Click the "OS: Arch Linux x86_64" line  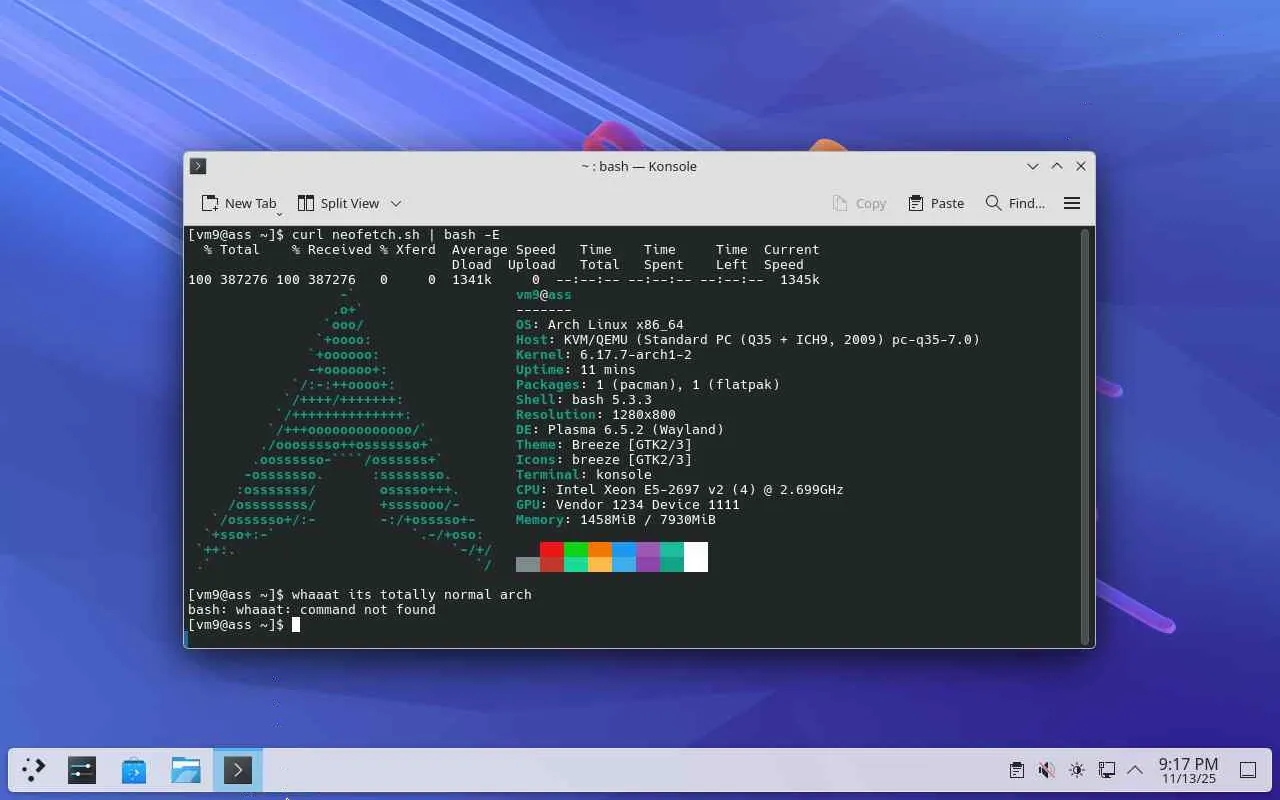click(600, 325)
